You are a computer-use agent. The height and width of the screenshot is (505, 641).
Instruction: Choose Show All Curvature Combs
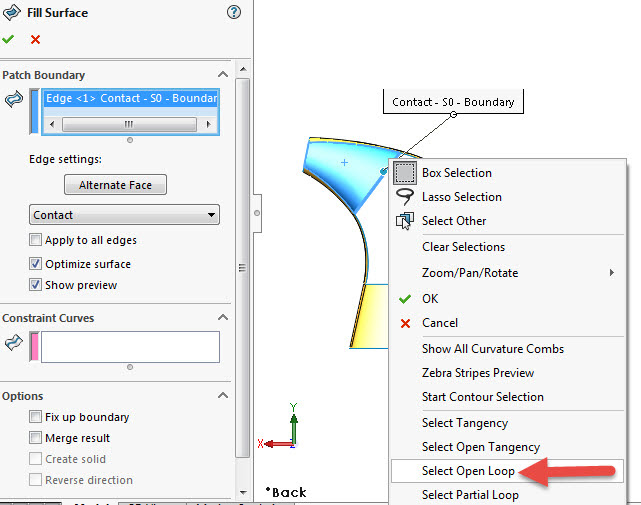(493, 349)
